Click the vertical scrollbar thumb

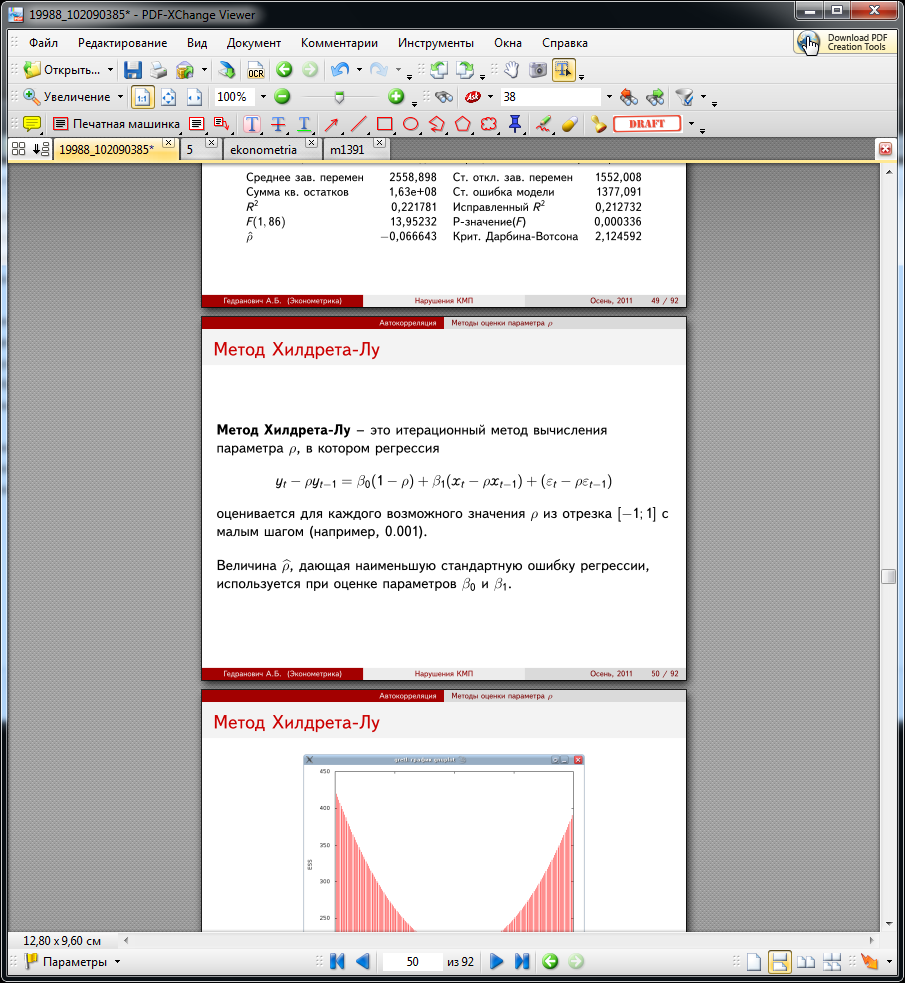pyautogui.click(x=888, y=576)
